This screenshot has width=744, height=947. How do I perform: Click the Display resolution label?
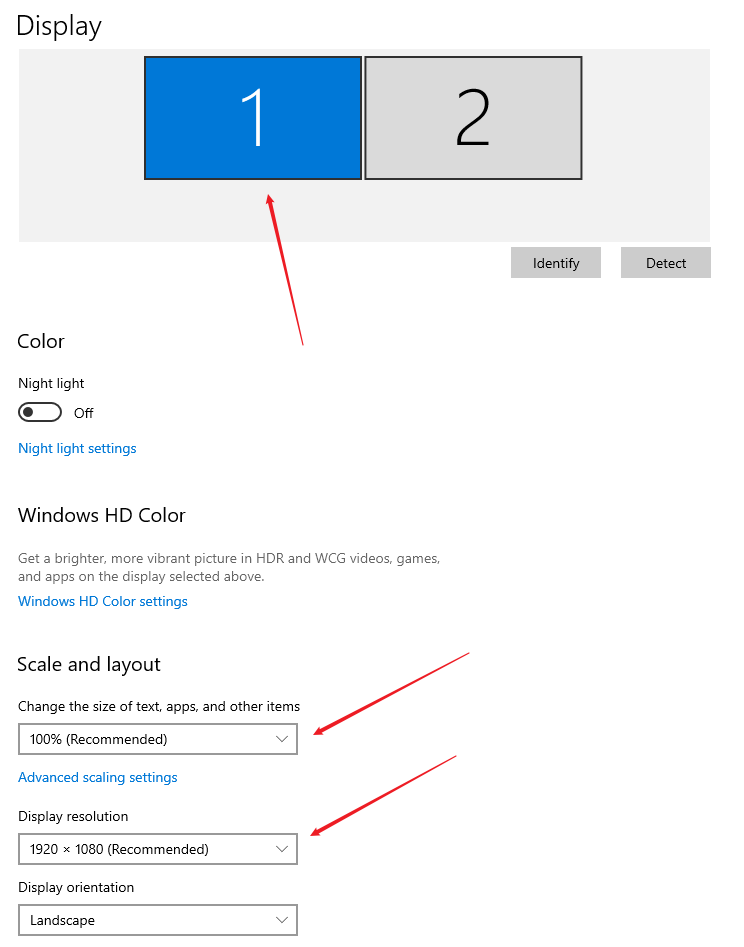coord(73,816)
